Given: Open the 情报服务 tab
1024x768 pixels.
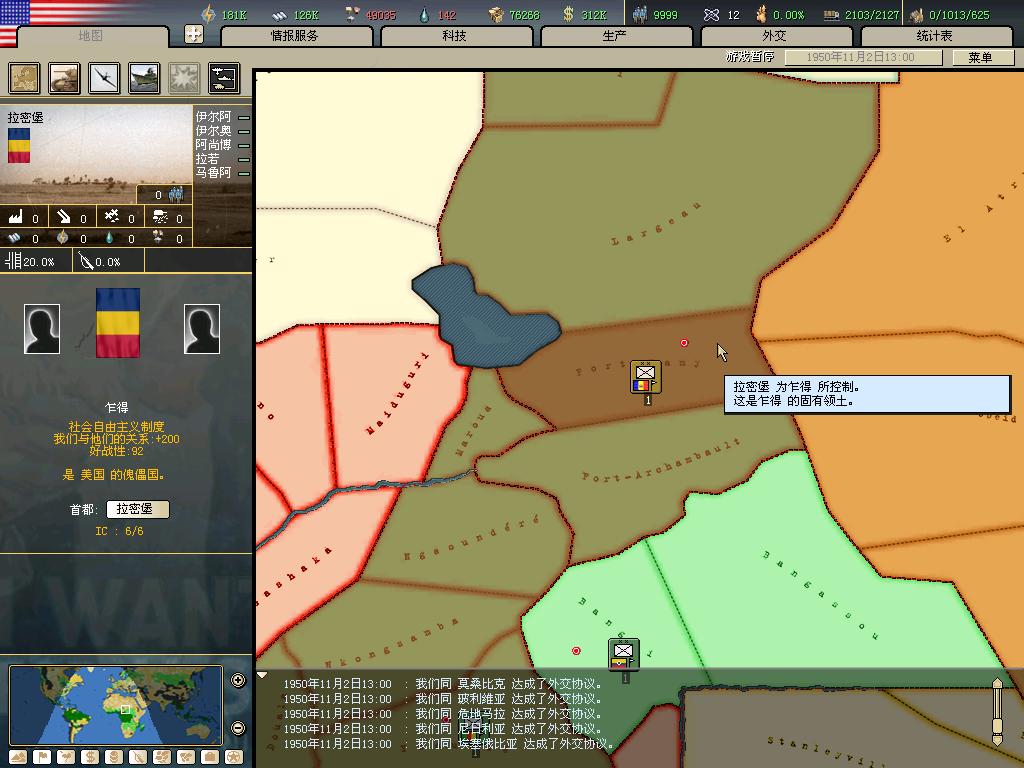Looking at the screenshot, I should point(296,36).
